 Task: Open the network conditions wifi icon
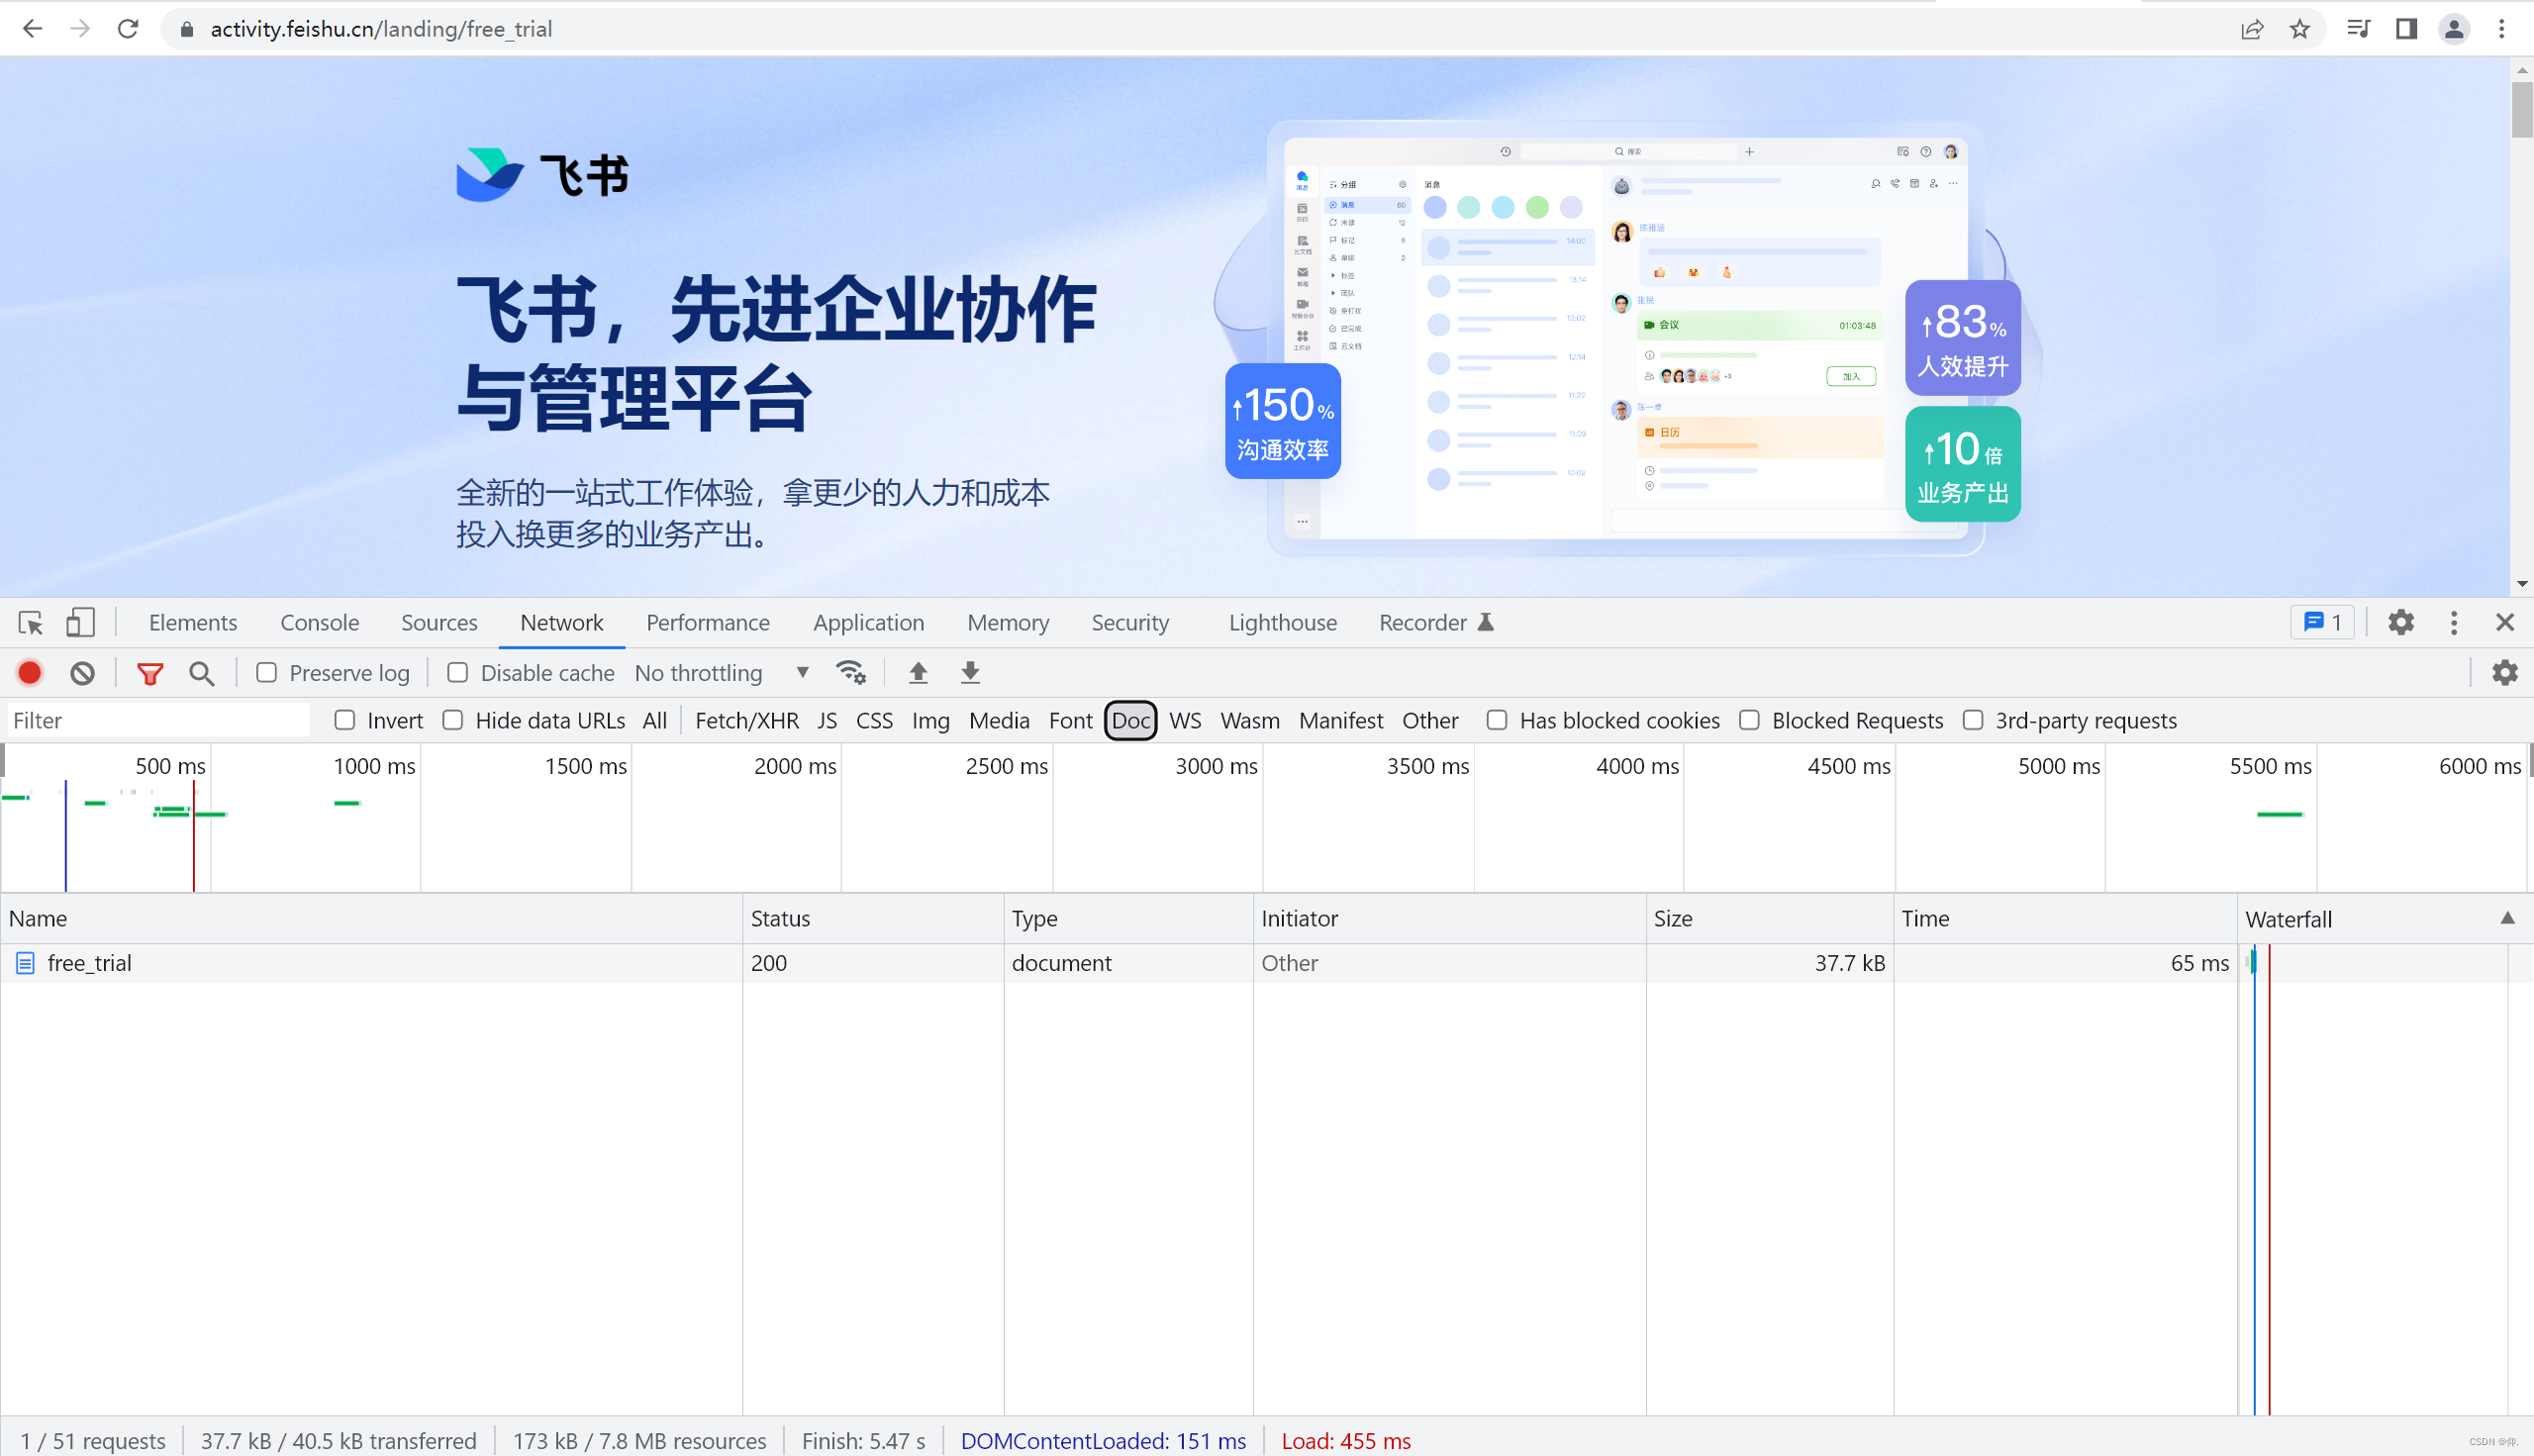tap(850, 673)
